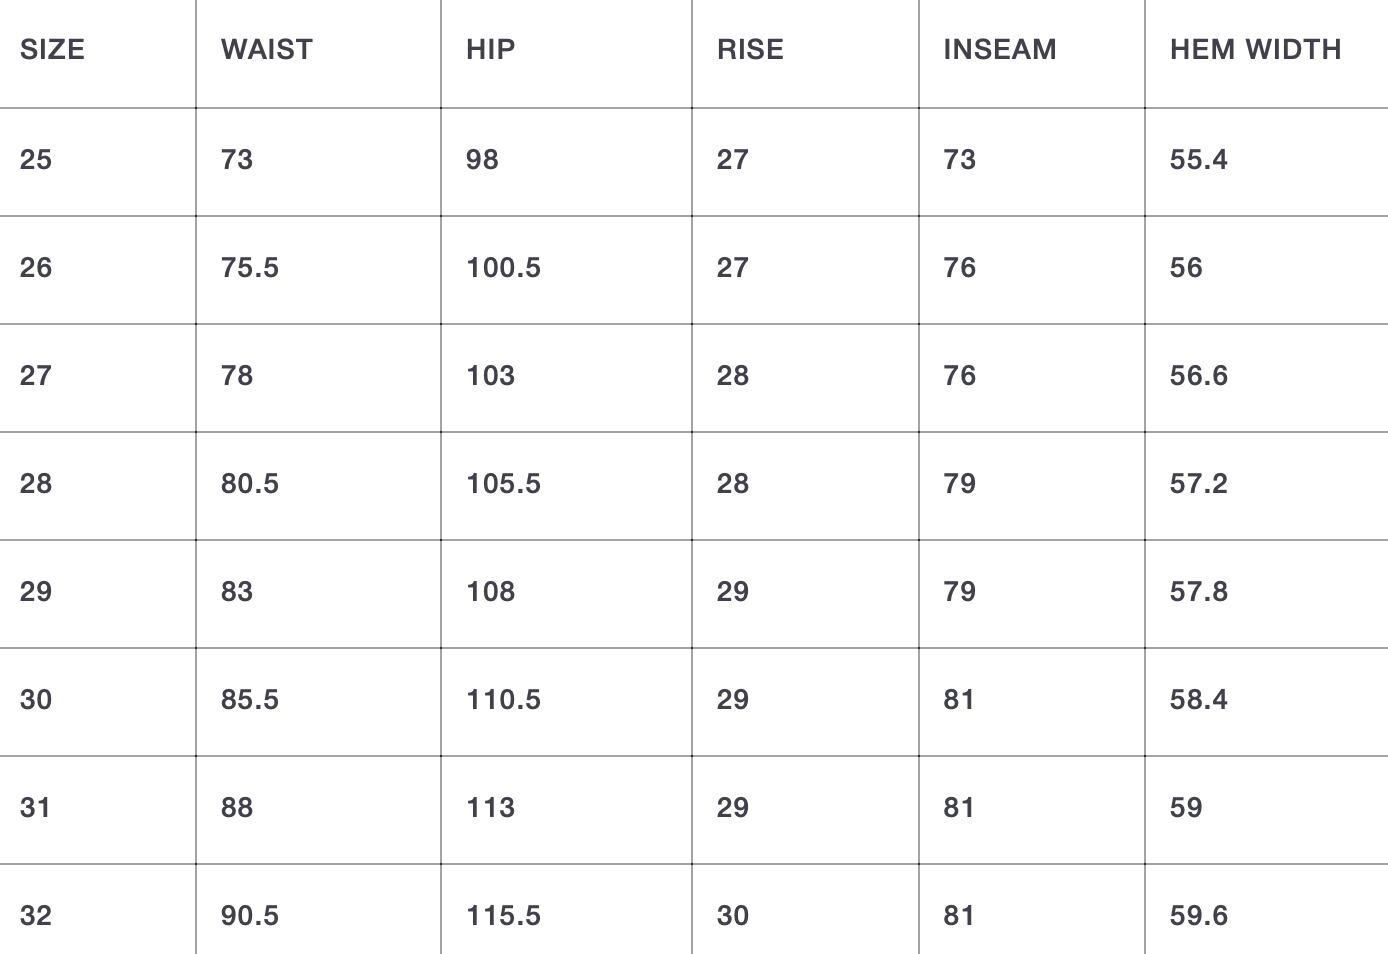Click the hem width value 59.6
This screenshot has width=1388, height=954.
(x=1198, y=916)
